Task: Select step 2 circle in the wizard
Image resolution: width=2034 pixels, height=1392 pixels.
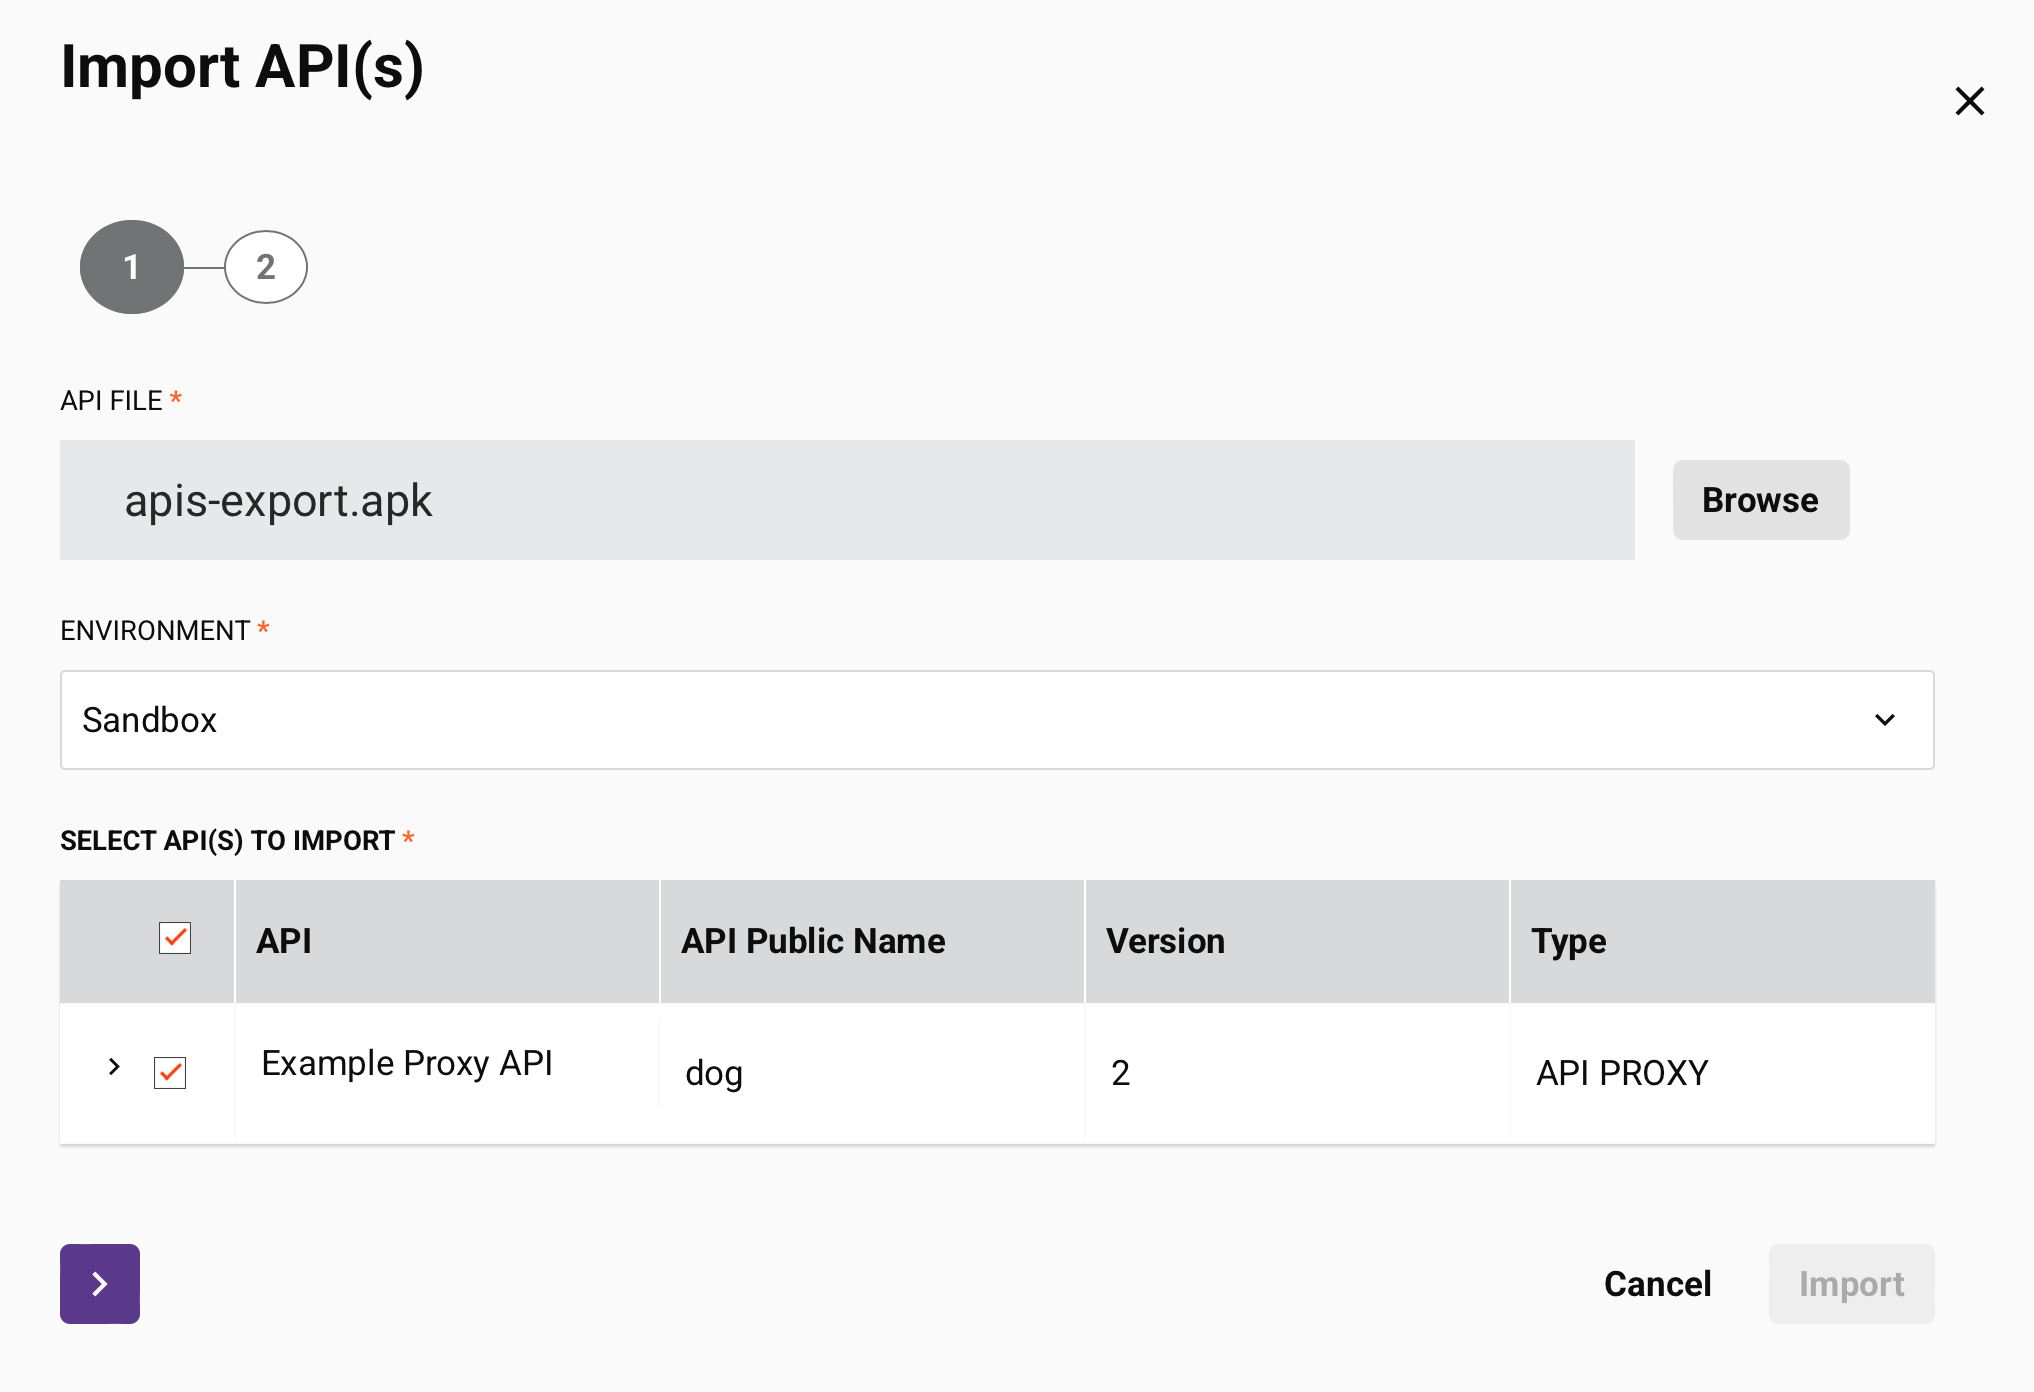Action: pos(265,267)
